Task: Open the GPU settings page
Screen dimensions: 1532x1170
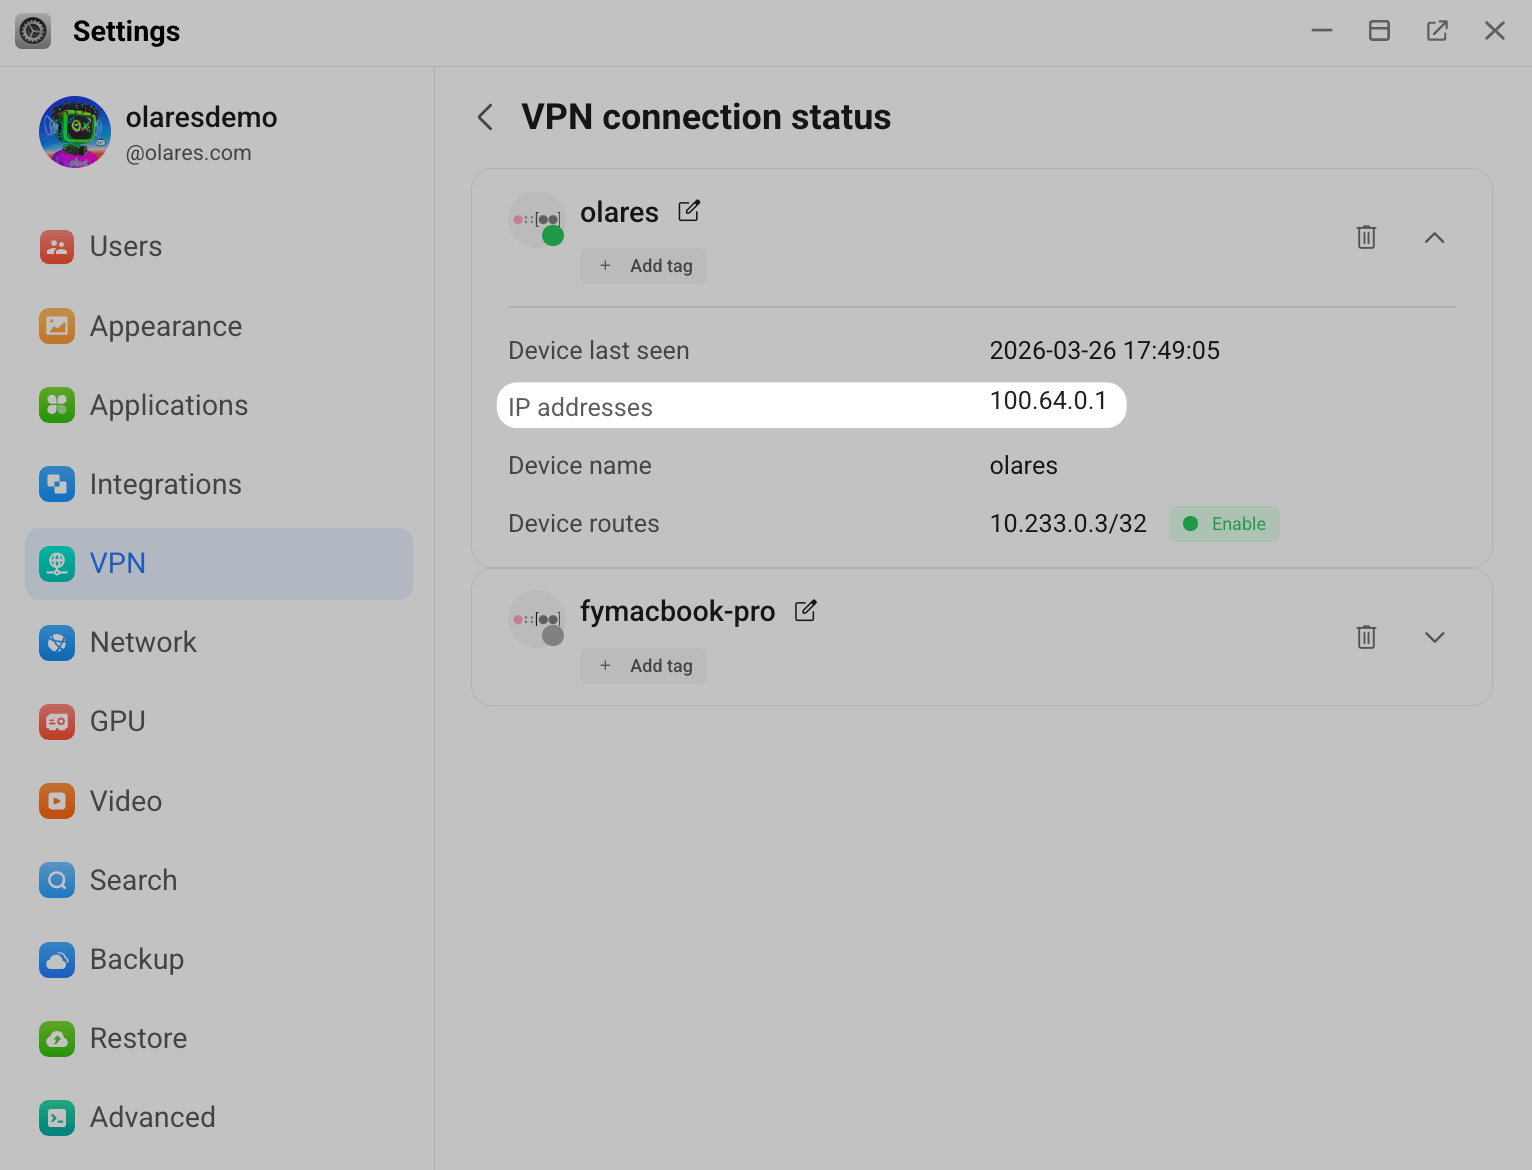Action: click(x=117, y=721)
